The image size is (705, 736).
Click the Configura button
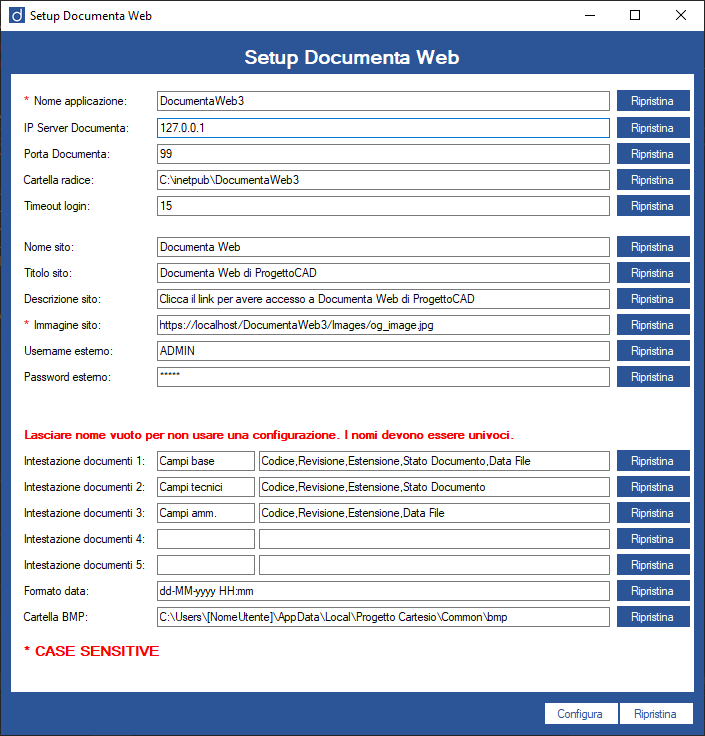tap(581, 714)
